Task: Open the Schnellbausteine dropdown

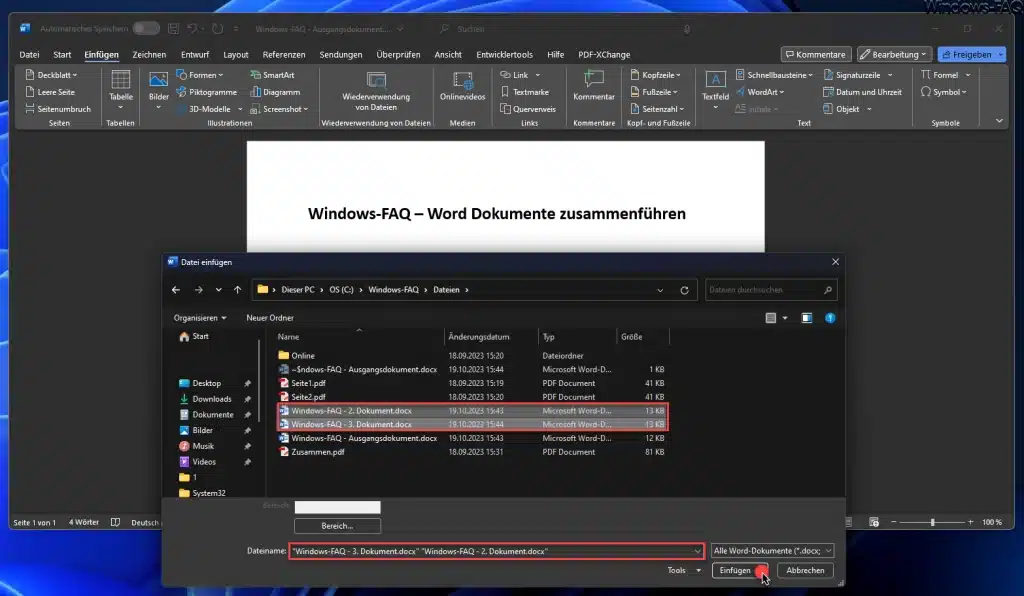Action: 774,75
